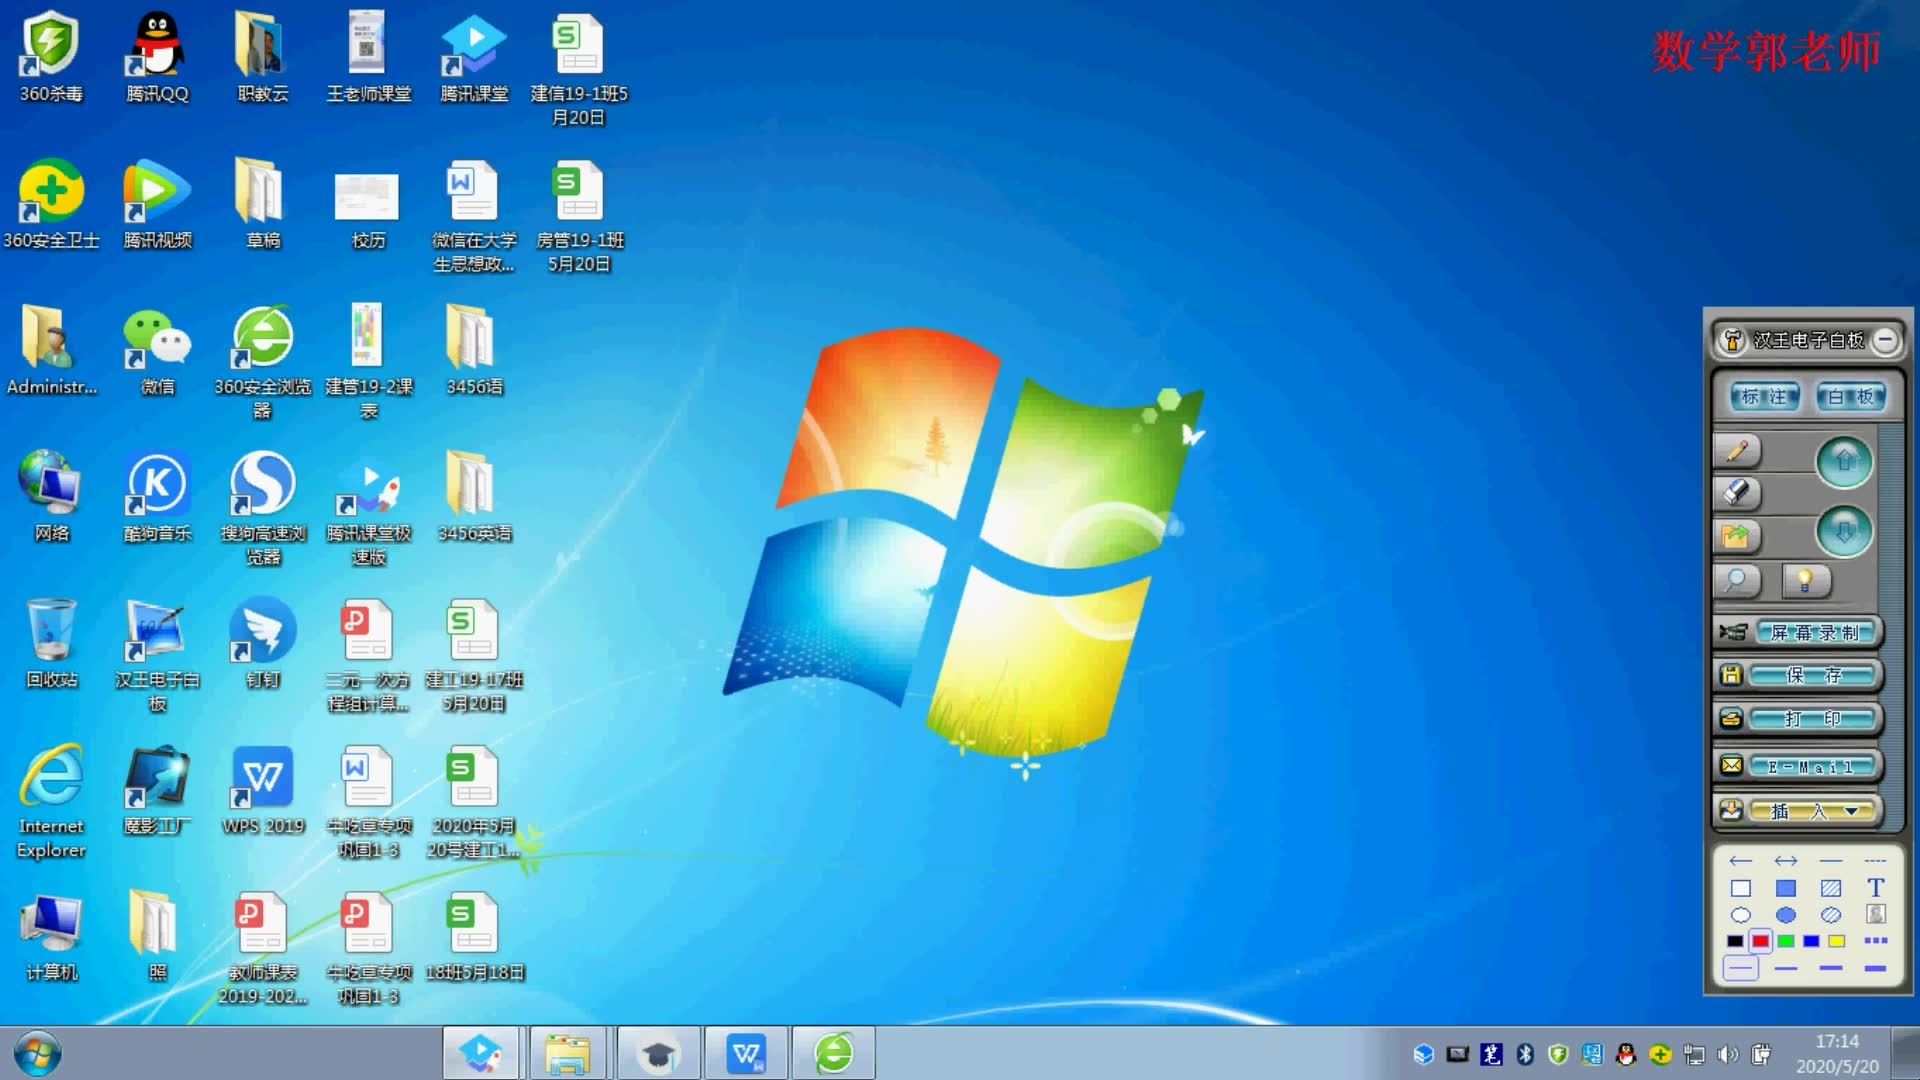Open more colors with the three-dot icon
Image resolution: width=1920 pixels, height=1080 pixels.
point(1876,941)
